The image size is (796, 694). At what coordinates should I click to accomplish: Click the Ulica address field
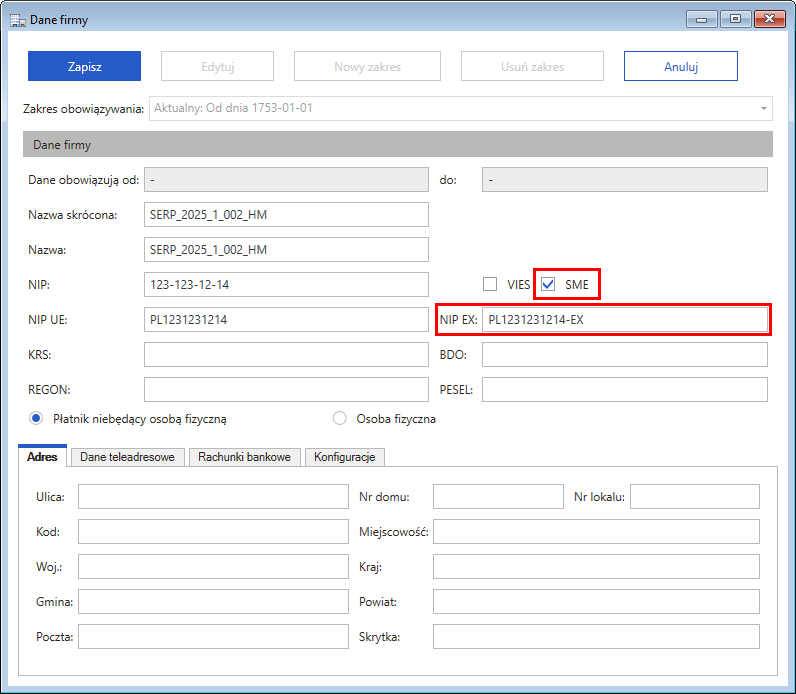[213, 496]
